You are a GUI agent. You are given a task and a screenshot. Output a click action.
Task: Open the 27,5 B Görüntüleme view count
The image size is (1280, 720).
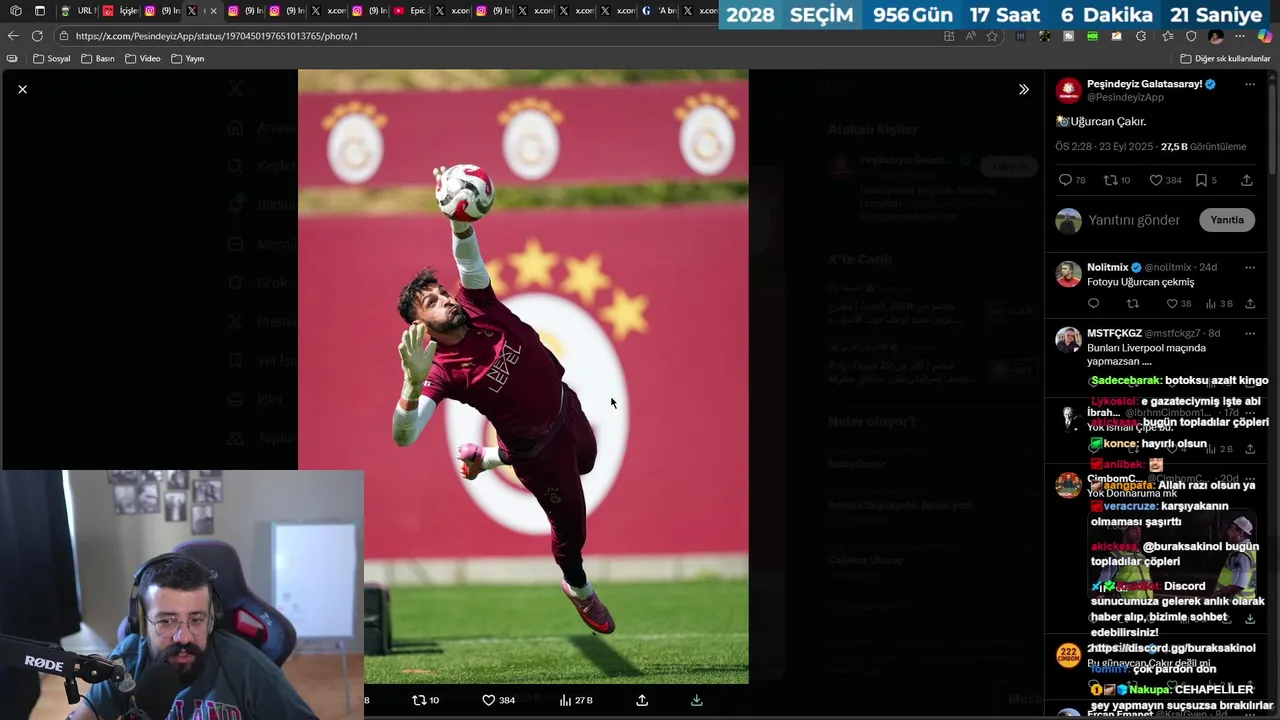point(1203,147)
